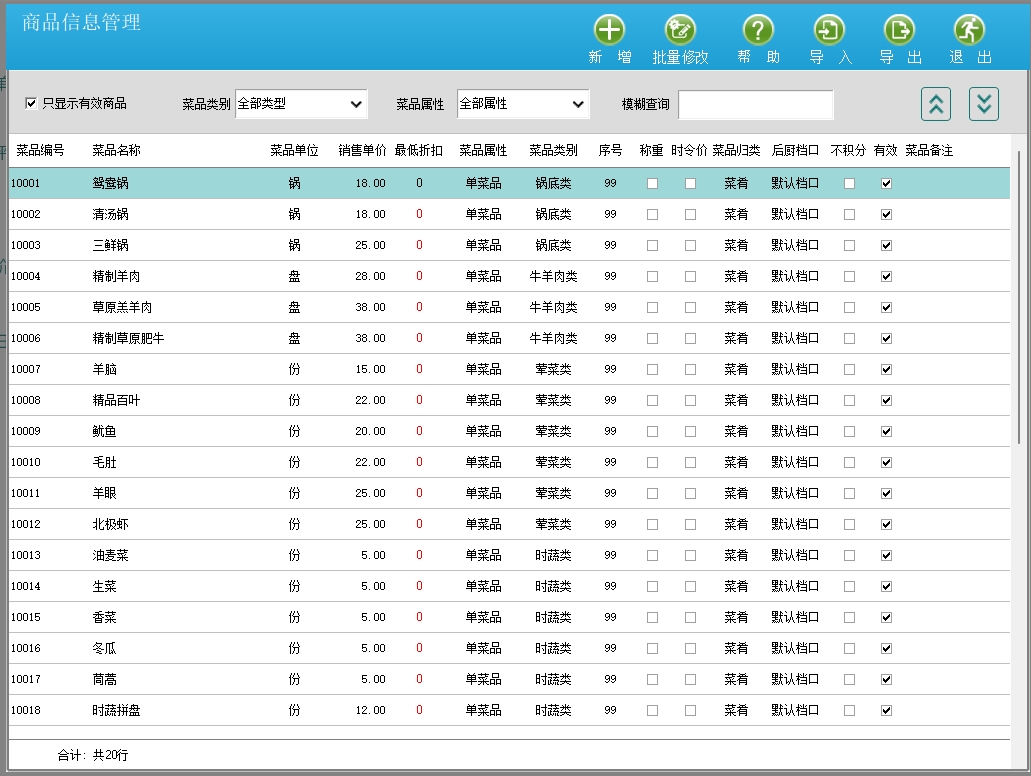The width and height of the screenshot is (1031, 776).
Task: Click the double down-arrow expand icon
Action: pos(984,103)
